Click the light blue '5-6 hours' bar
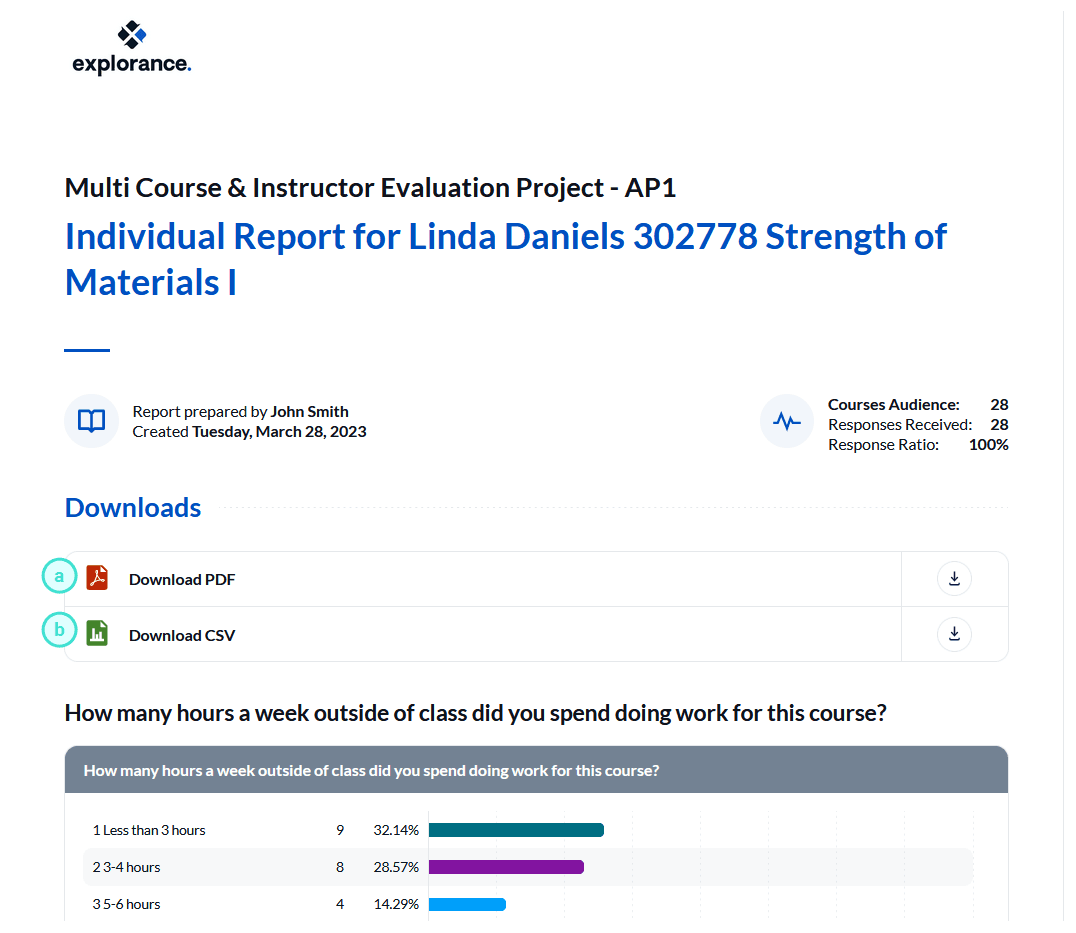This screenshot has width=1076, height=933. tap(467, 904)
